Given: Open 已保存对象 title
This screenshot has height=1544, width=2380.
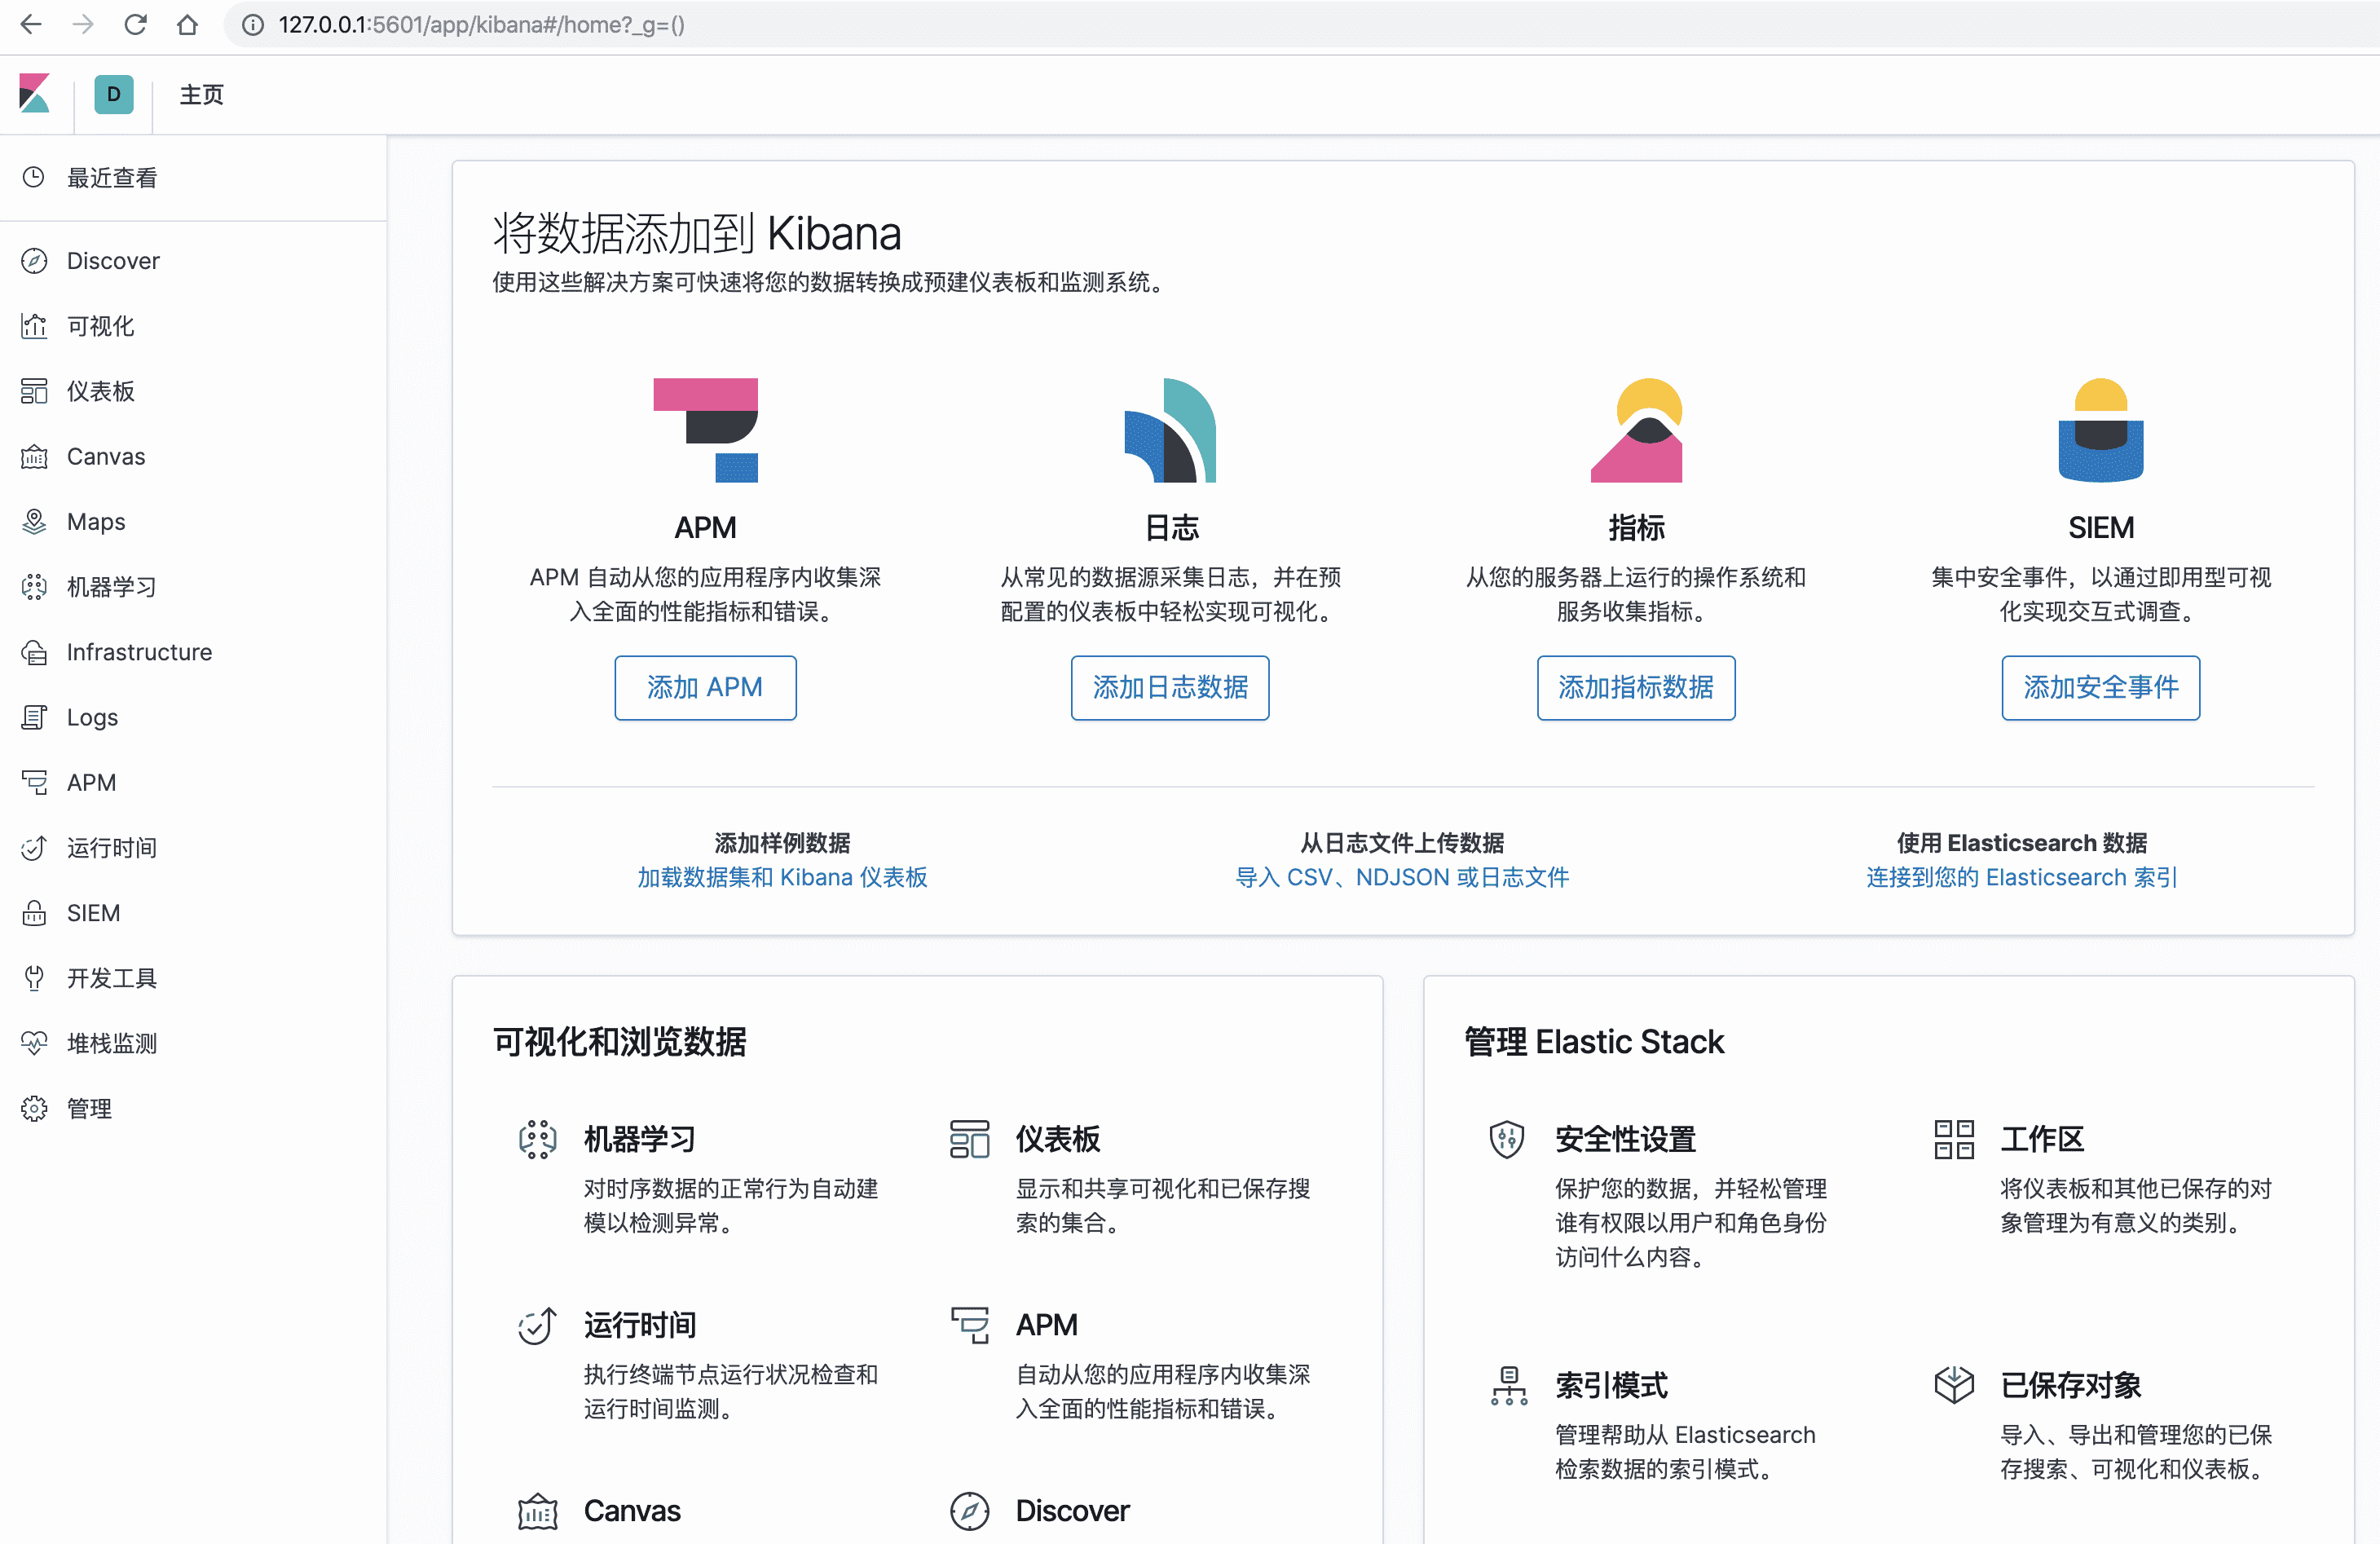Looking at the screenshot, I should click(2071, 1385).
